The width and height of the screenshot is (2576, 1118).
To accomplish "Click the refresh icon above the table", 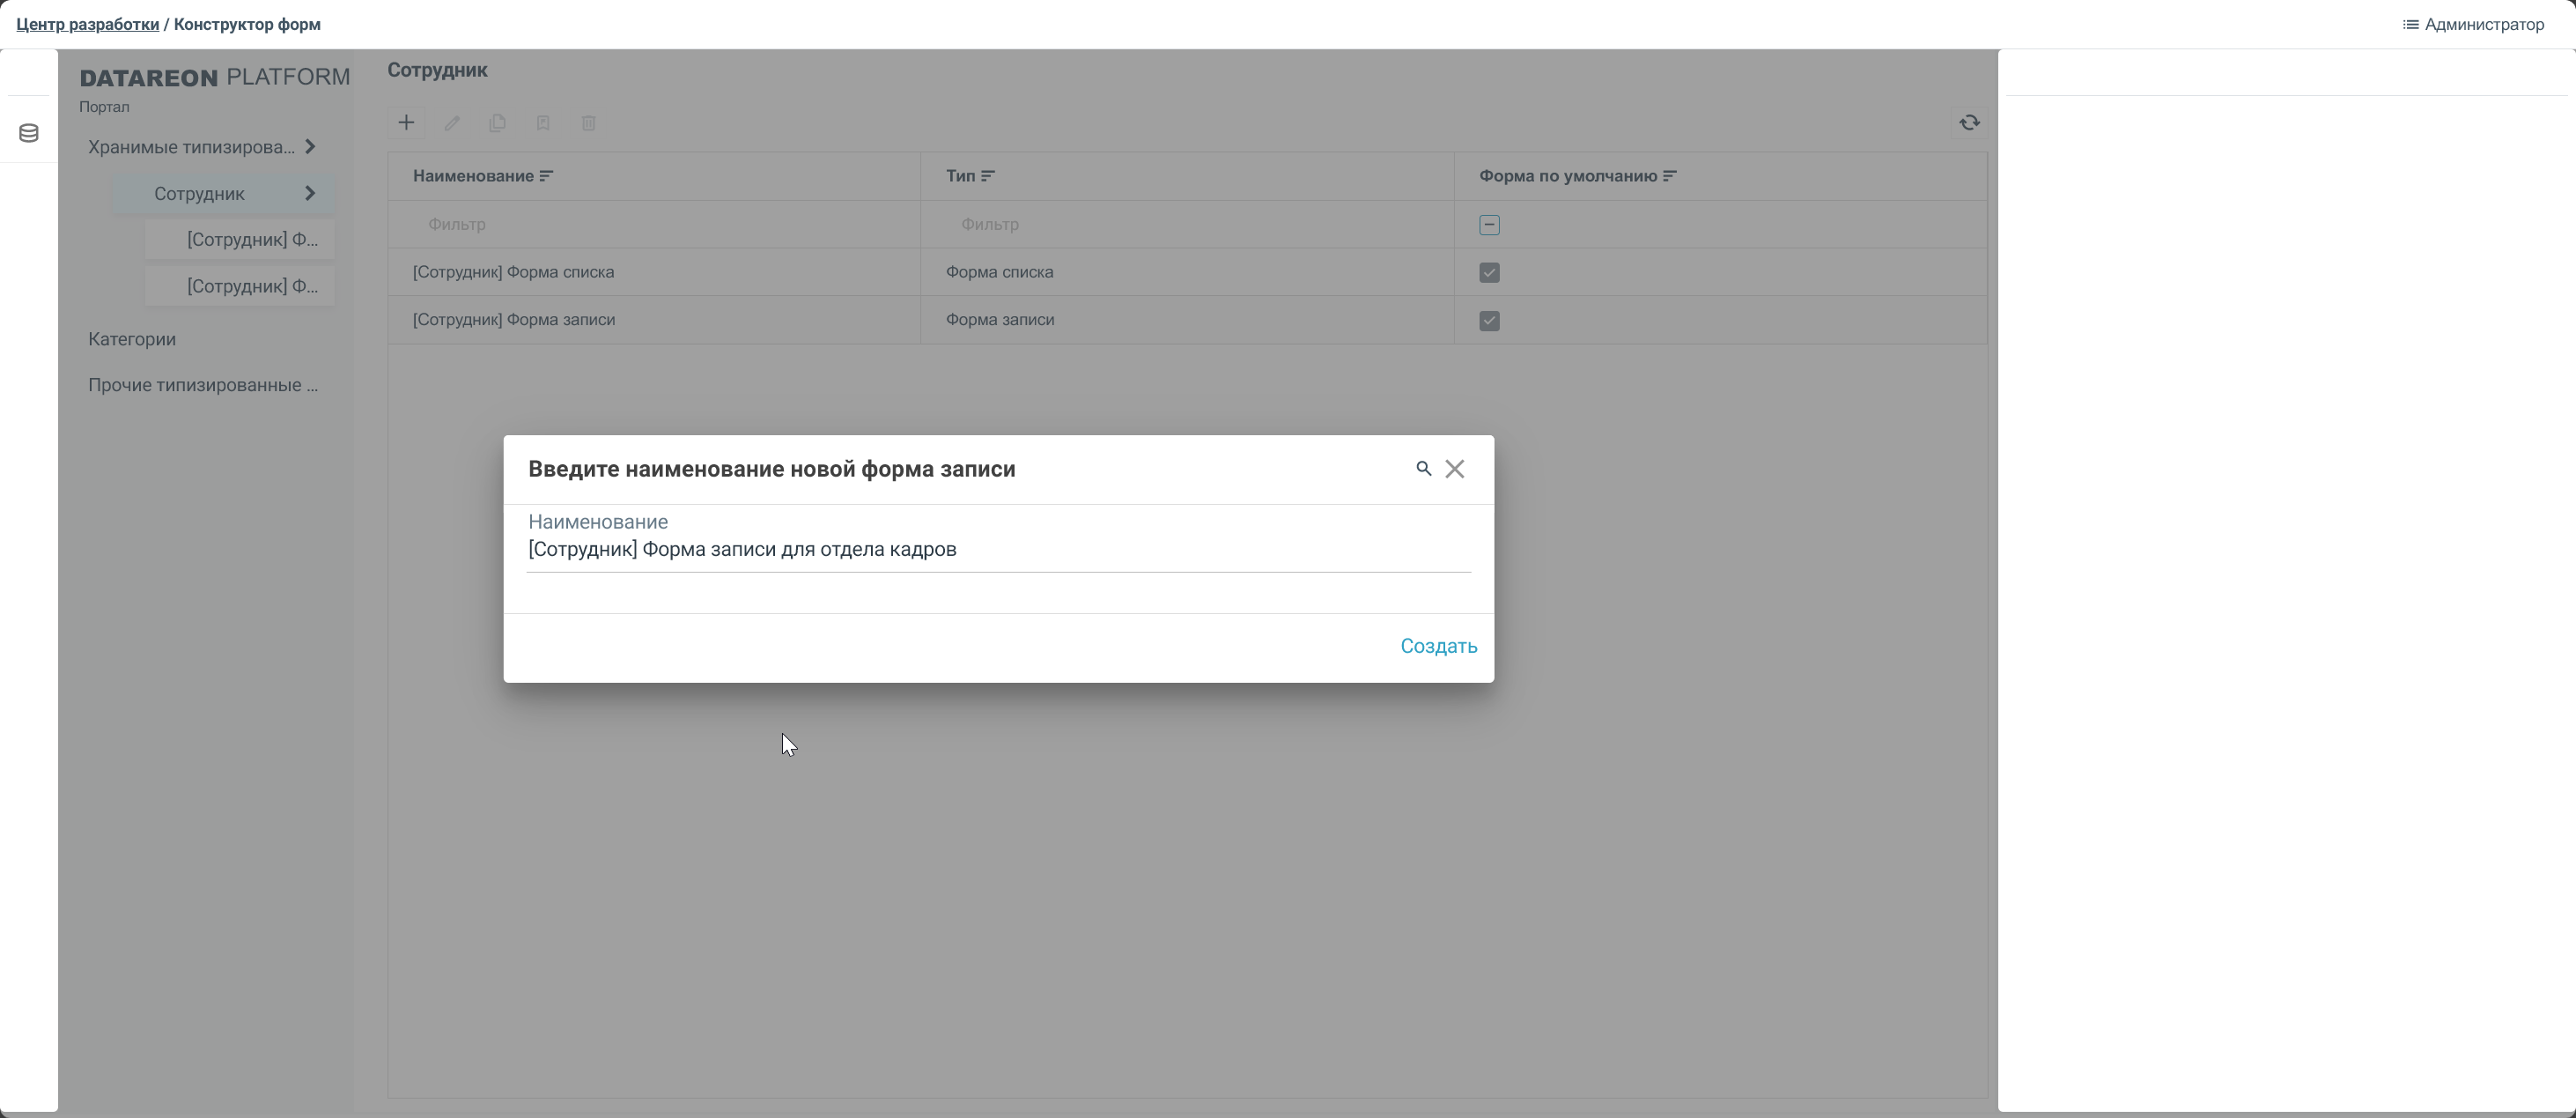I will tap(1969, 123).
